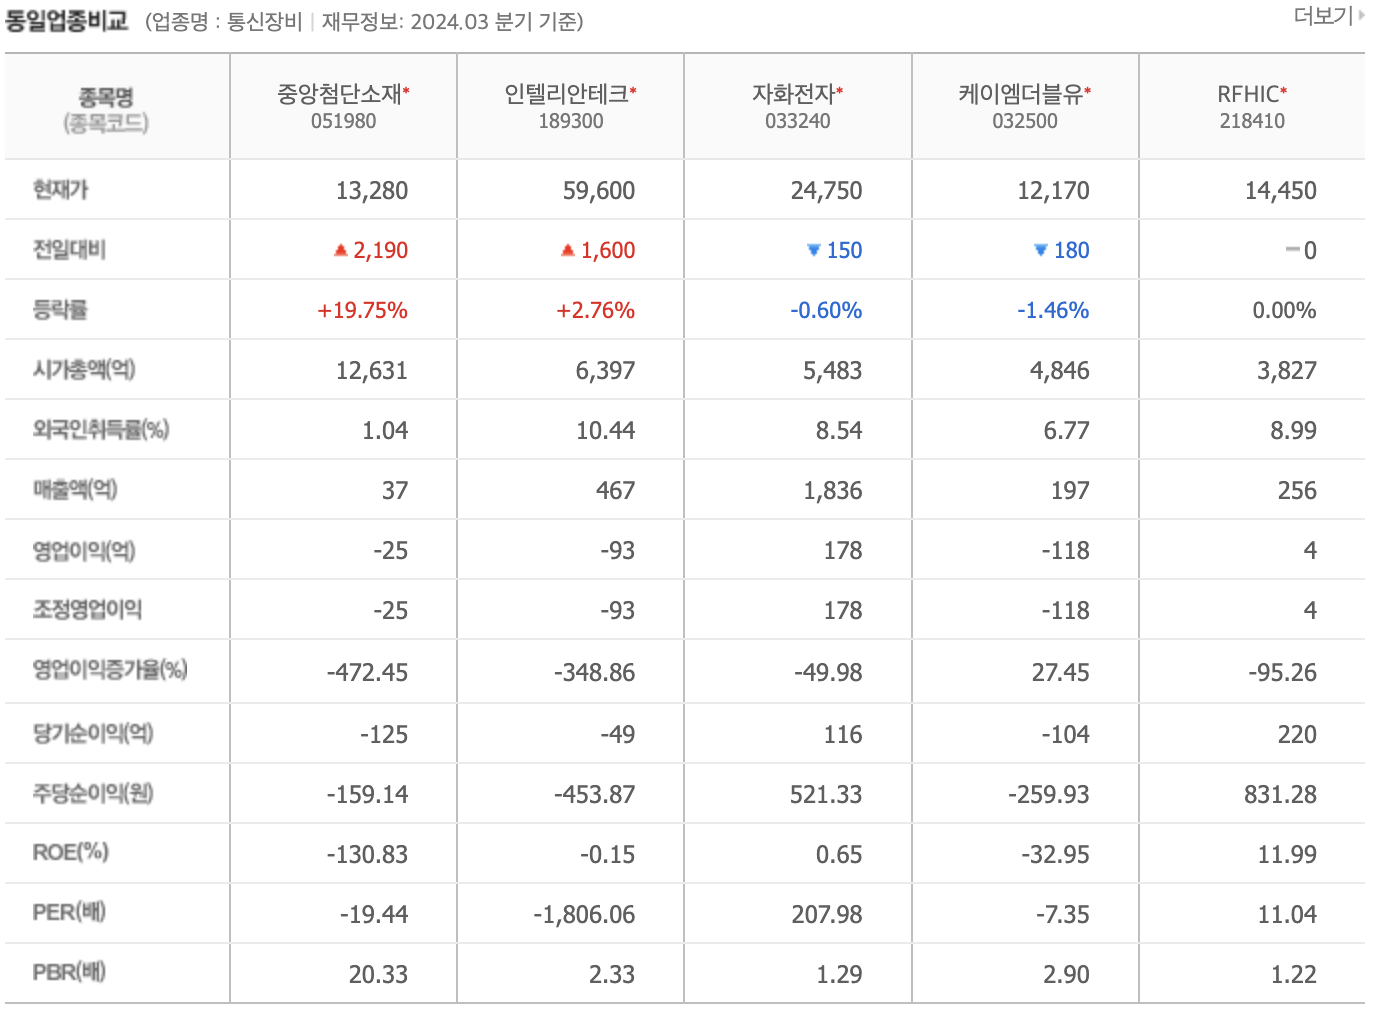Open the 중앙첨단소재 stock page
The width and height of the screenshot is (1376, 1016).
coord(340,91)
